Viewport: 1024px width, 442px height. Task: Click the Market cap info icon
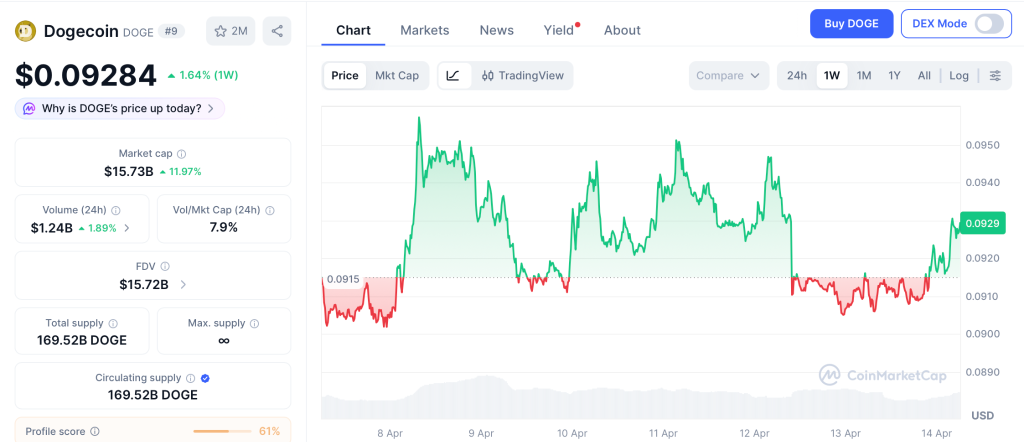(181, 154)
